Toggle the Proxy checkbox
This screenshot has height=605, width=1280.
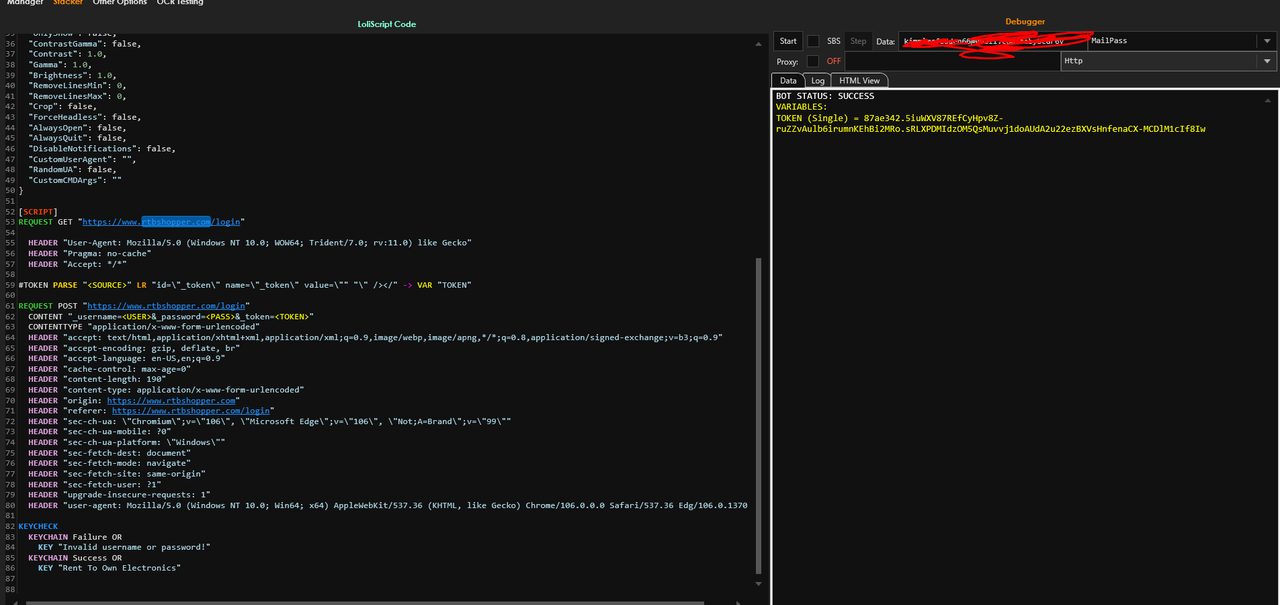[x=813, y=61]
